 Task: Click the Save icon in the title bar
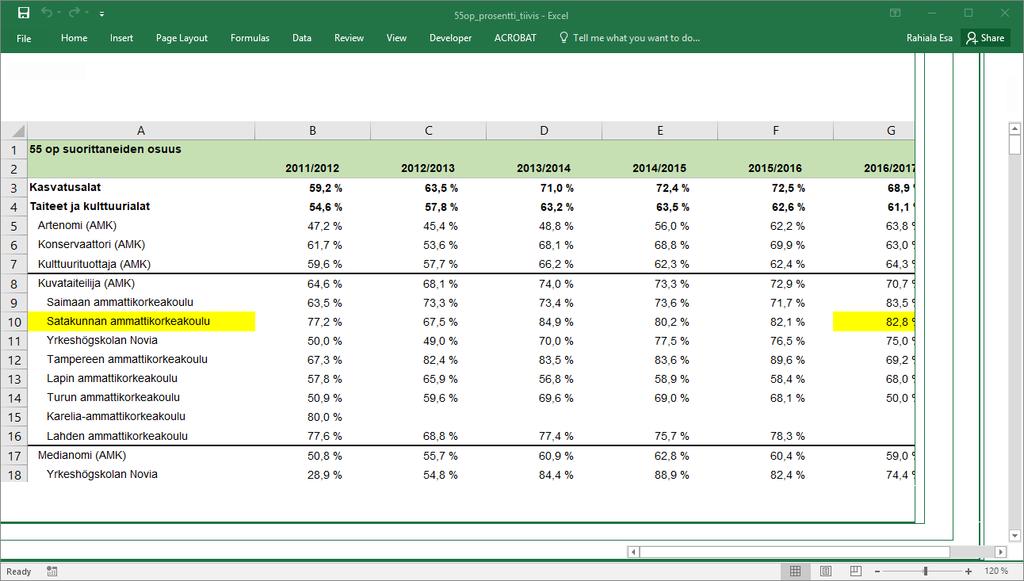[24, 13]
